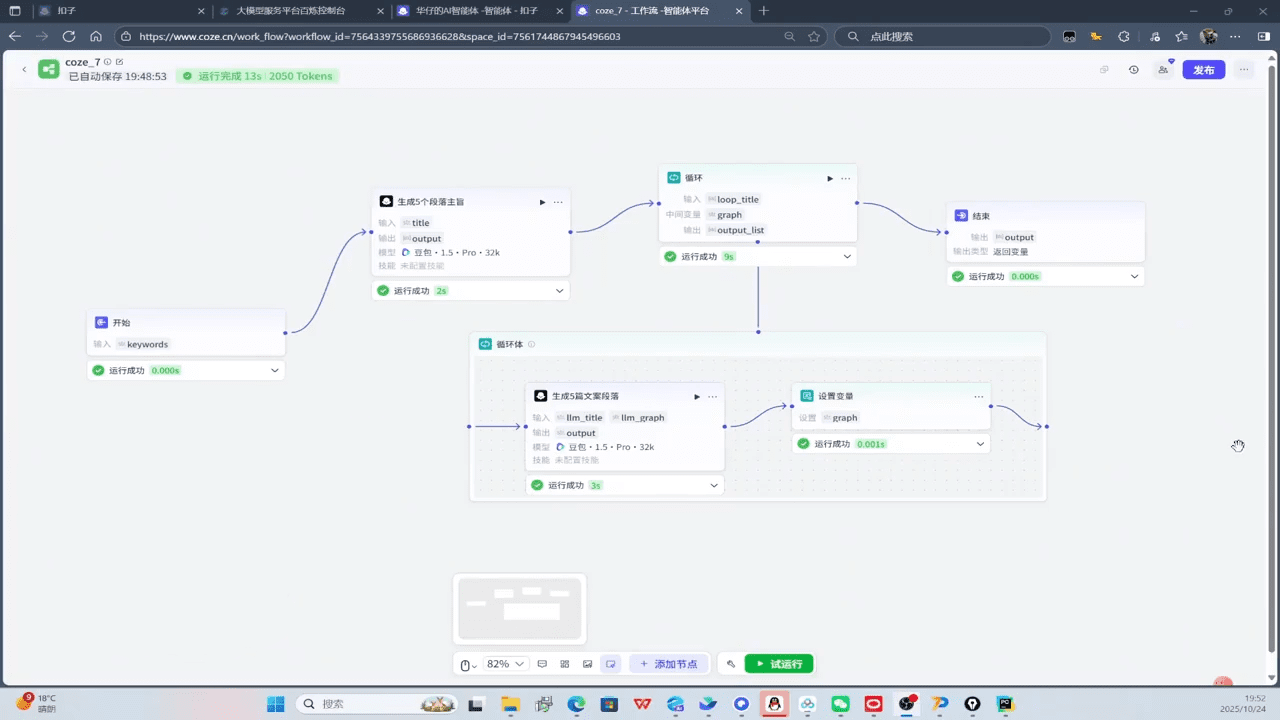1280x720 pixels.
Task: Open the run history clock icon
Action: [1133, 70]
